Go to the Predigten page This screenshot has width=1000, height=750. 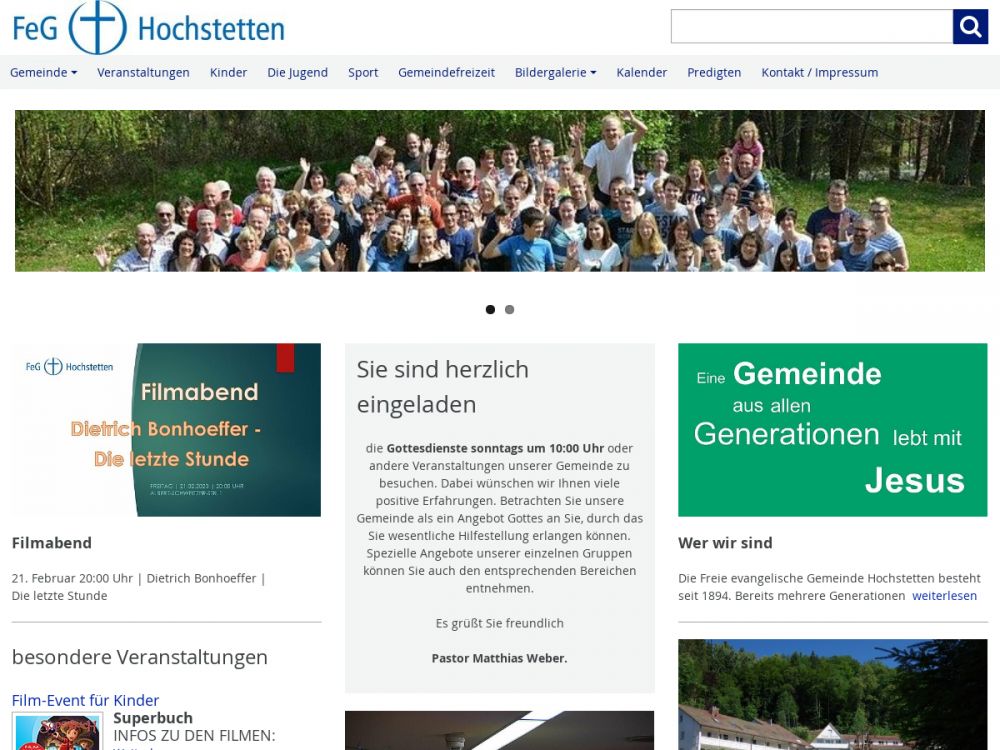pyautogui.click(x=714, y=72)
